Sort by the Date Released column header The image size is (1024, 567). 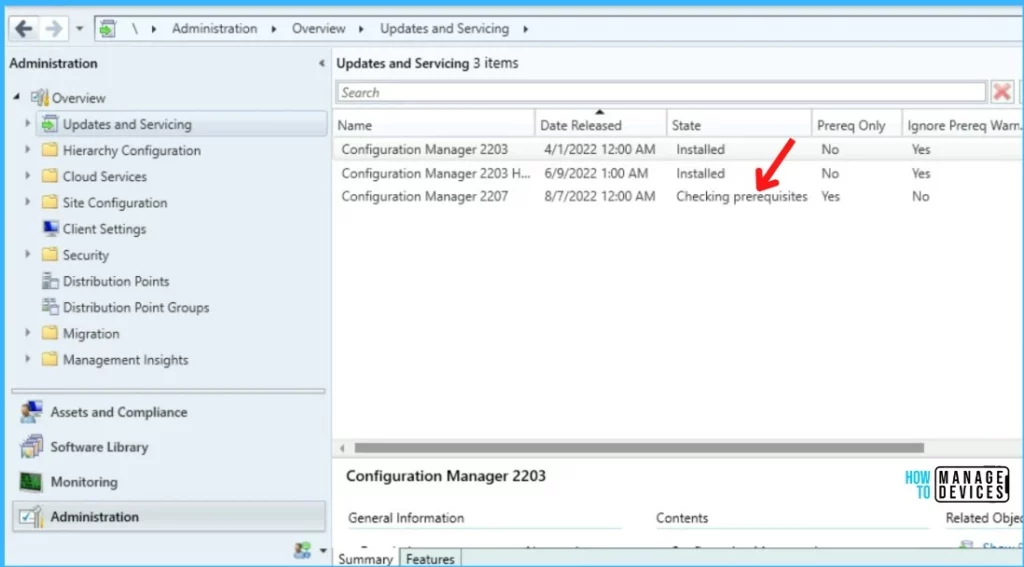tap(601, 125)
